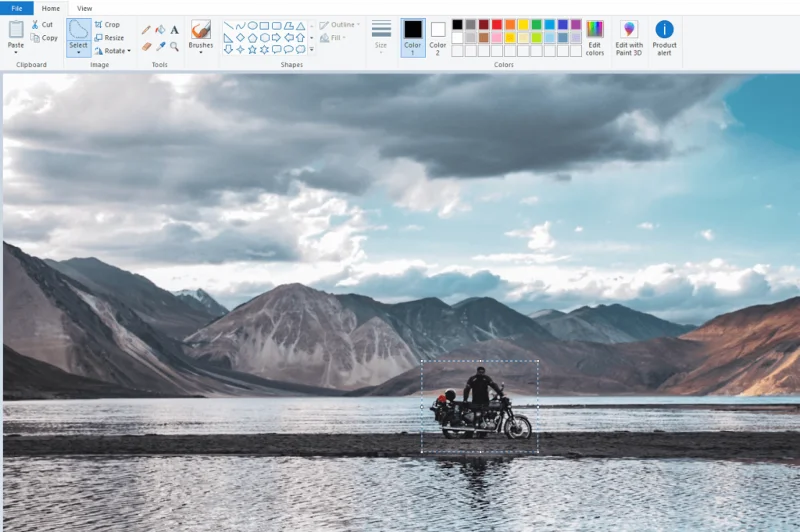
Task: Cut the current selection
Action: (x=42, y=24)
